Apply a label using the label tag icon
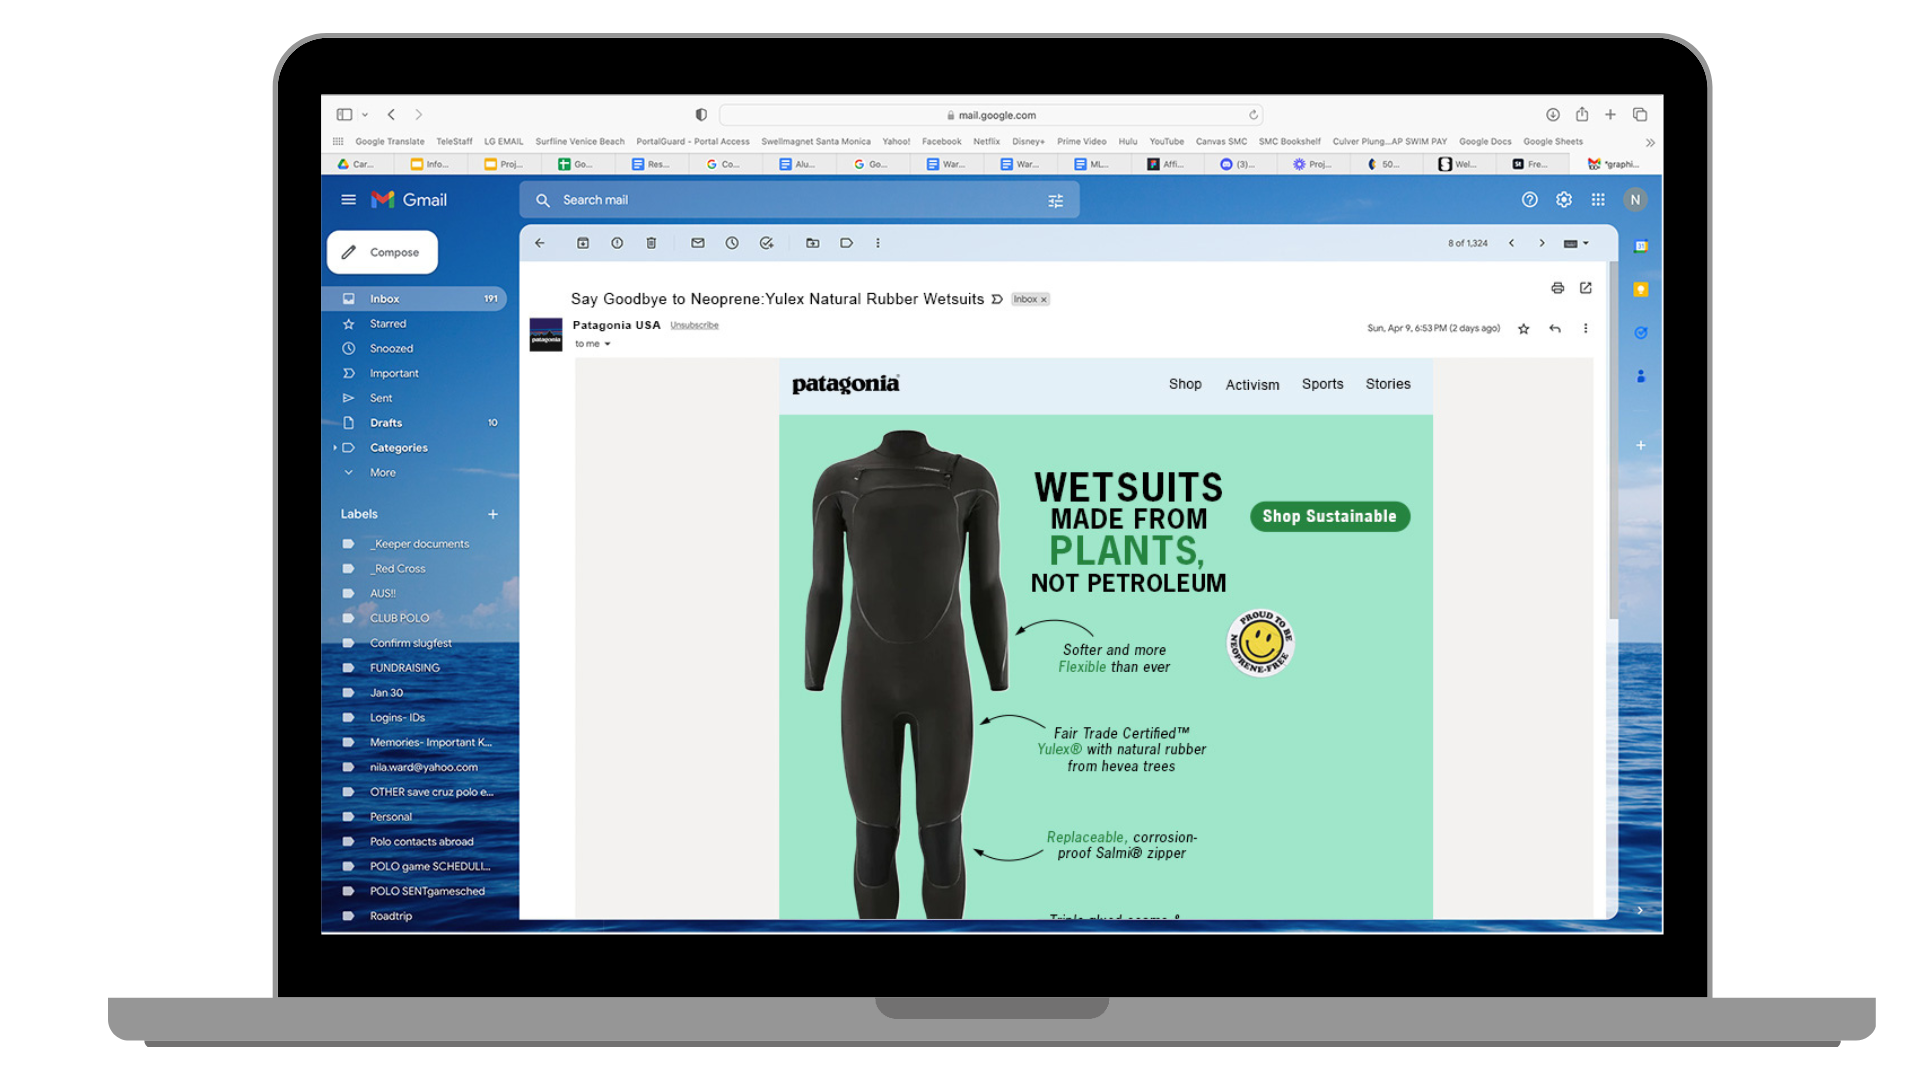Screen dimensions: 1920x1080 [x=847, y=243]
